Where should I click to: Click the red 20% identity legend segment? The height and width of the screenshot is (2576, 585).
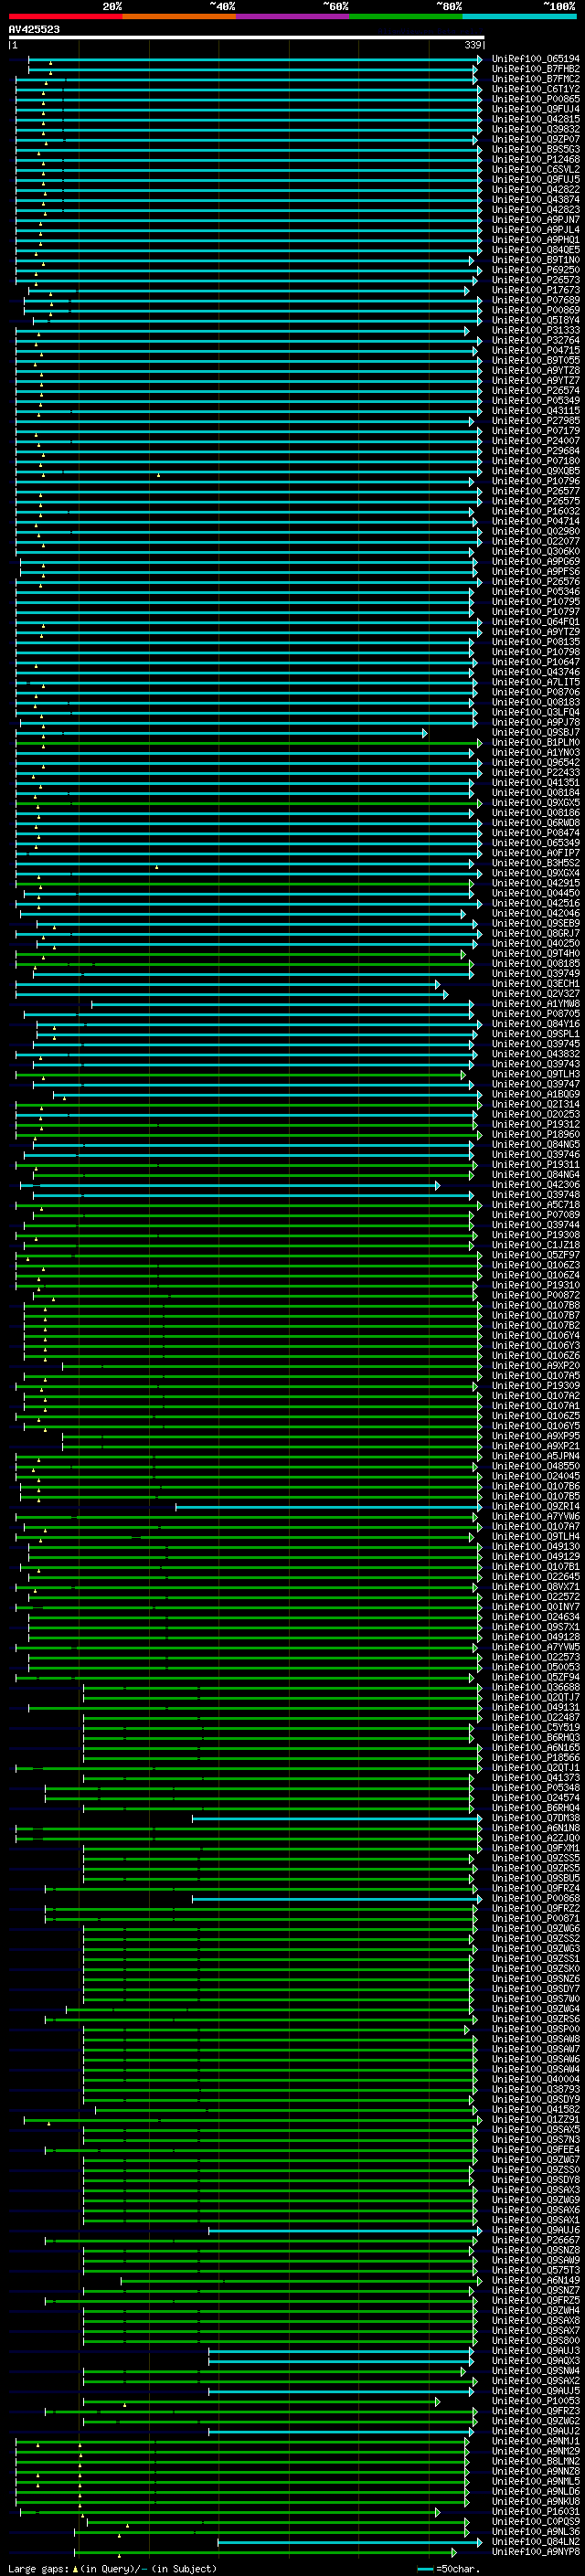click(x=65, y=16)
